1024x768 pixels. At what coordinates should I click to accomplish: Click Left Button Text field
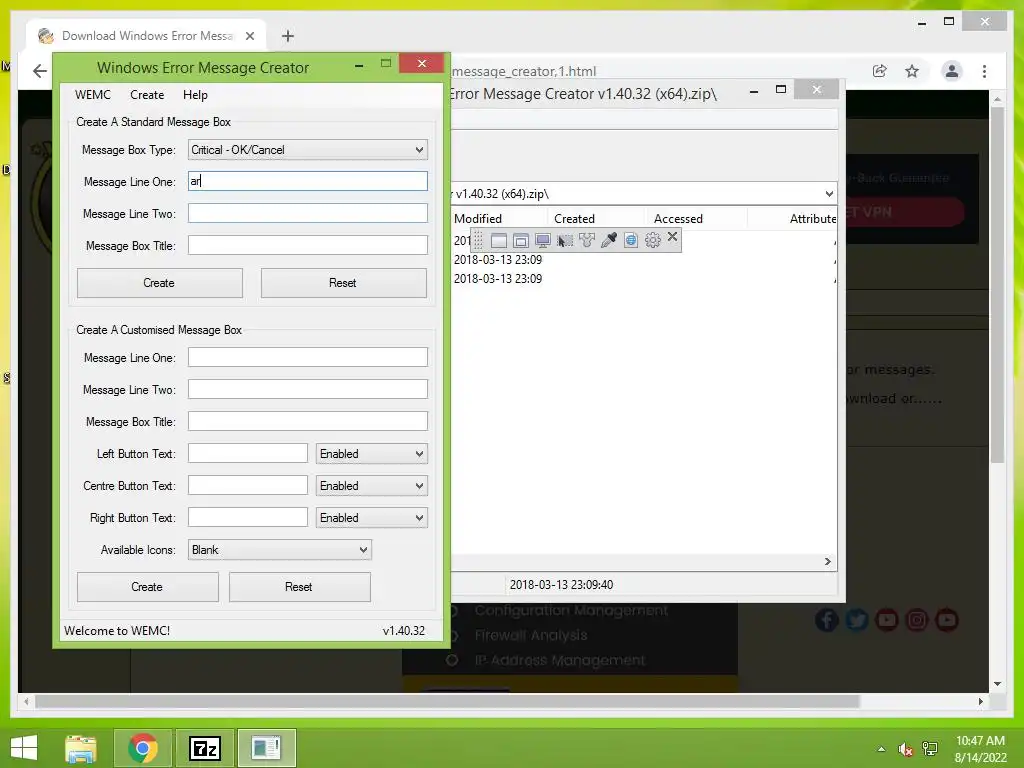(x=248, y=453)
